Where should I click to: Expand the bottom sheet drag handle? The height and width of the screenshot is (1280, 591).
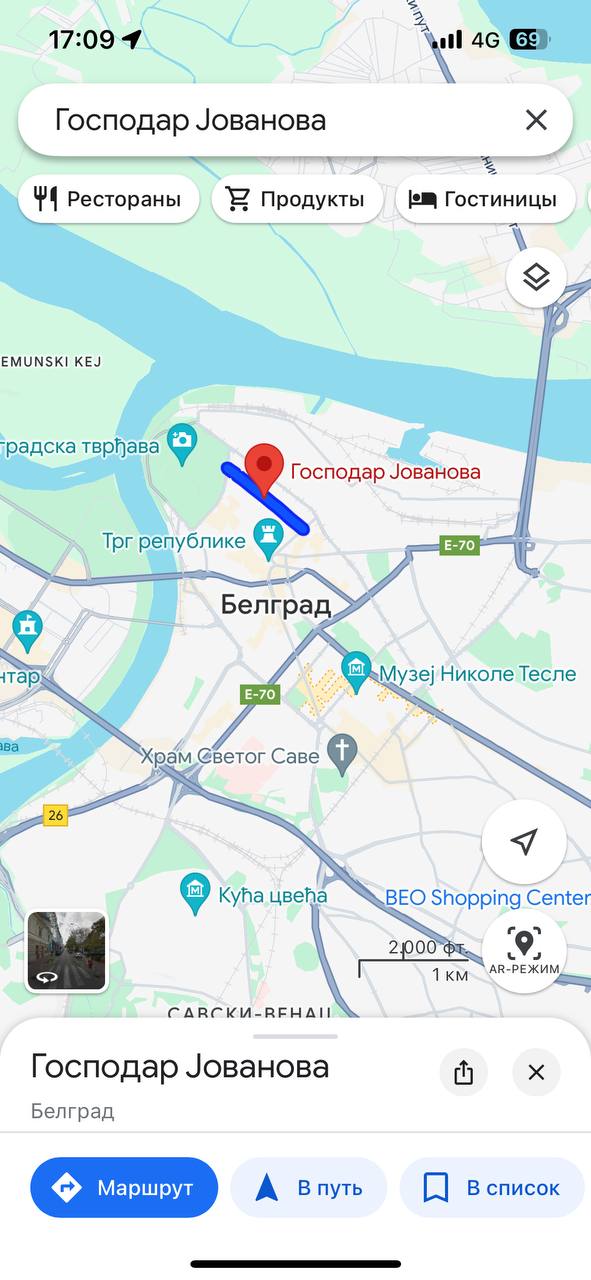[x=296, y=1037]
